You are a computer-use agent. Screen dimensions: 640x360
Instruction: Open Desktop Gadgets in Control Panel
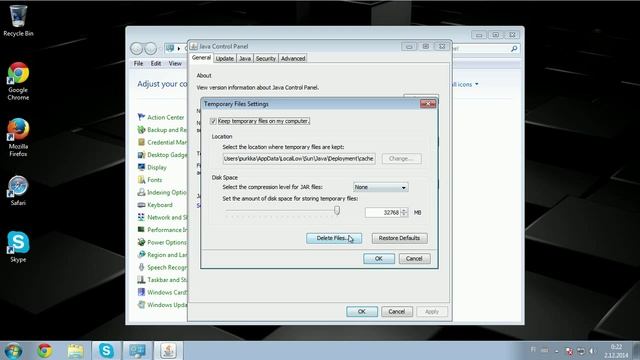click(162, 155)
